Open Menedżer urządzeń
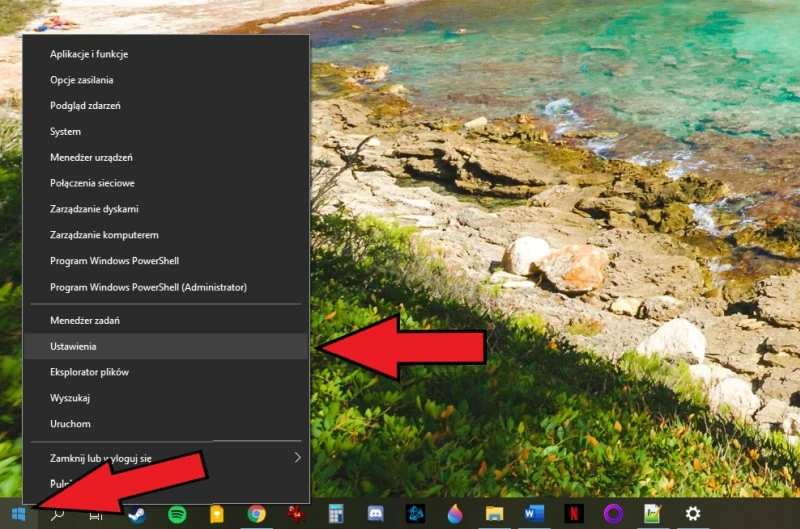 (166, 158)
